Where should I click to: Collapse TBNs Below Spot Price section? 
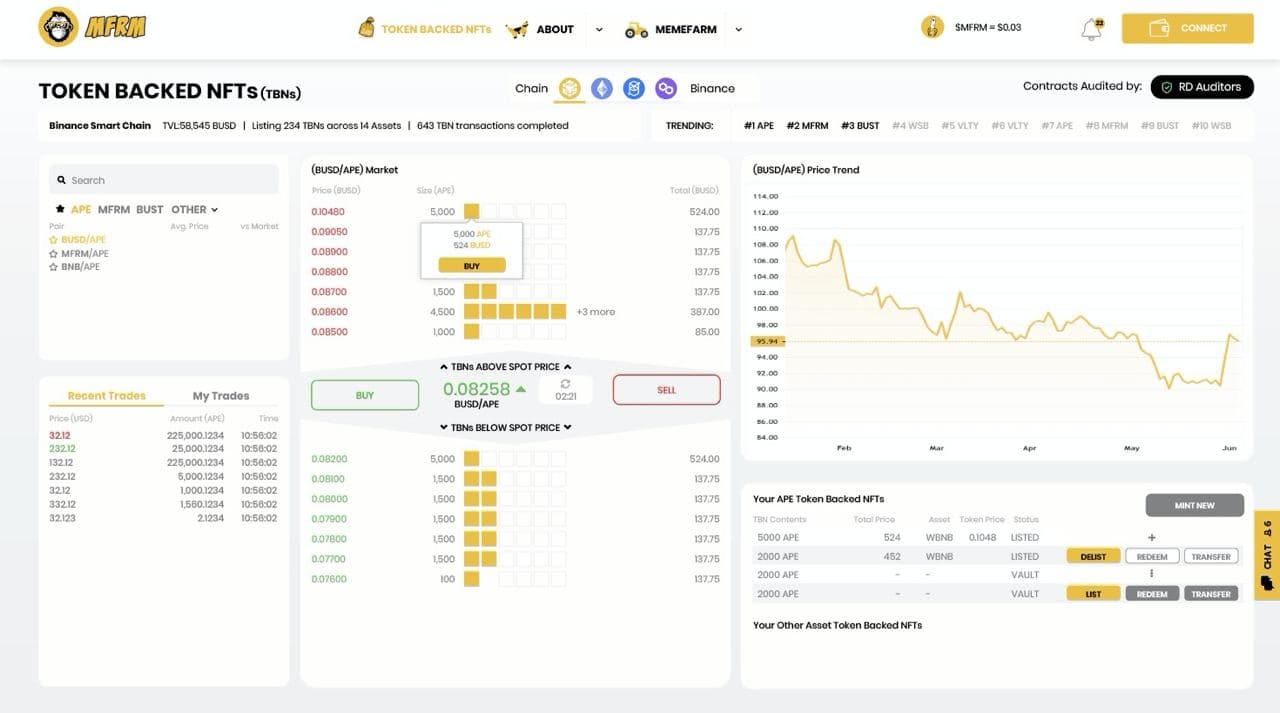[x=505, y=428]
